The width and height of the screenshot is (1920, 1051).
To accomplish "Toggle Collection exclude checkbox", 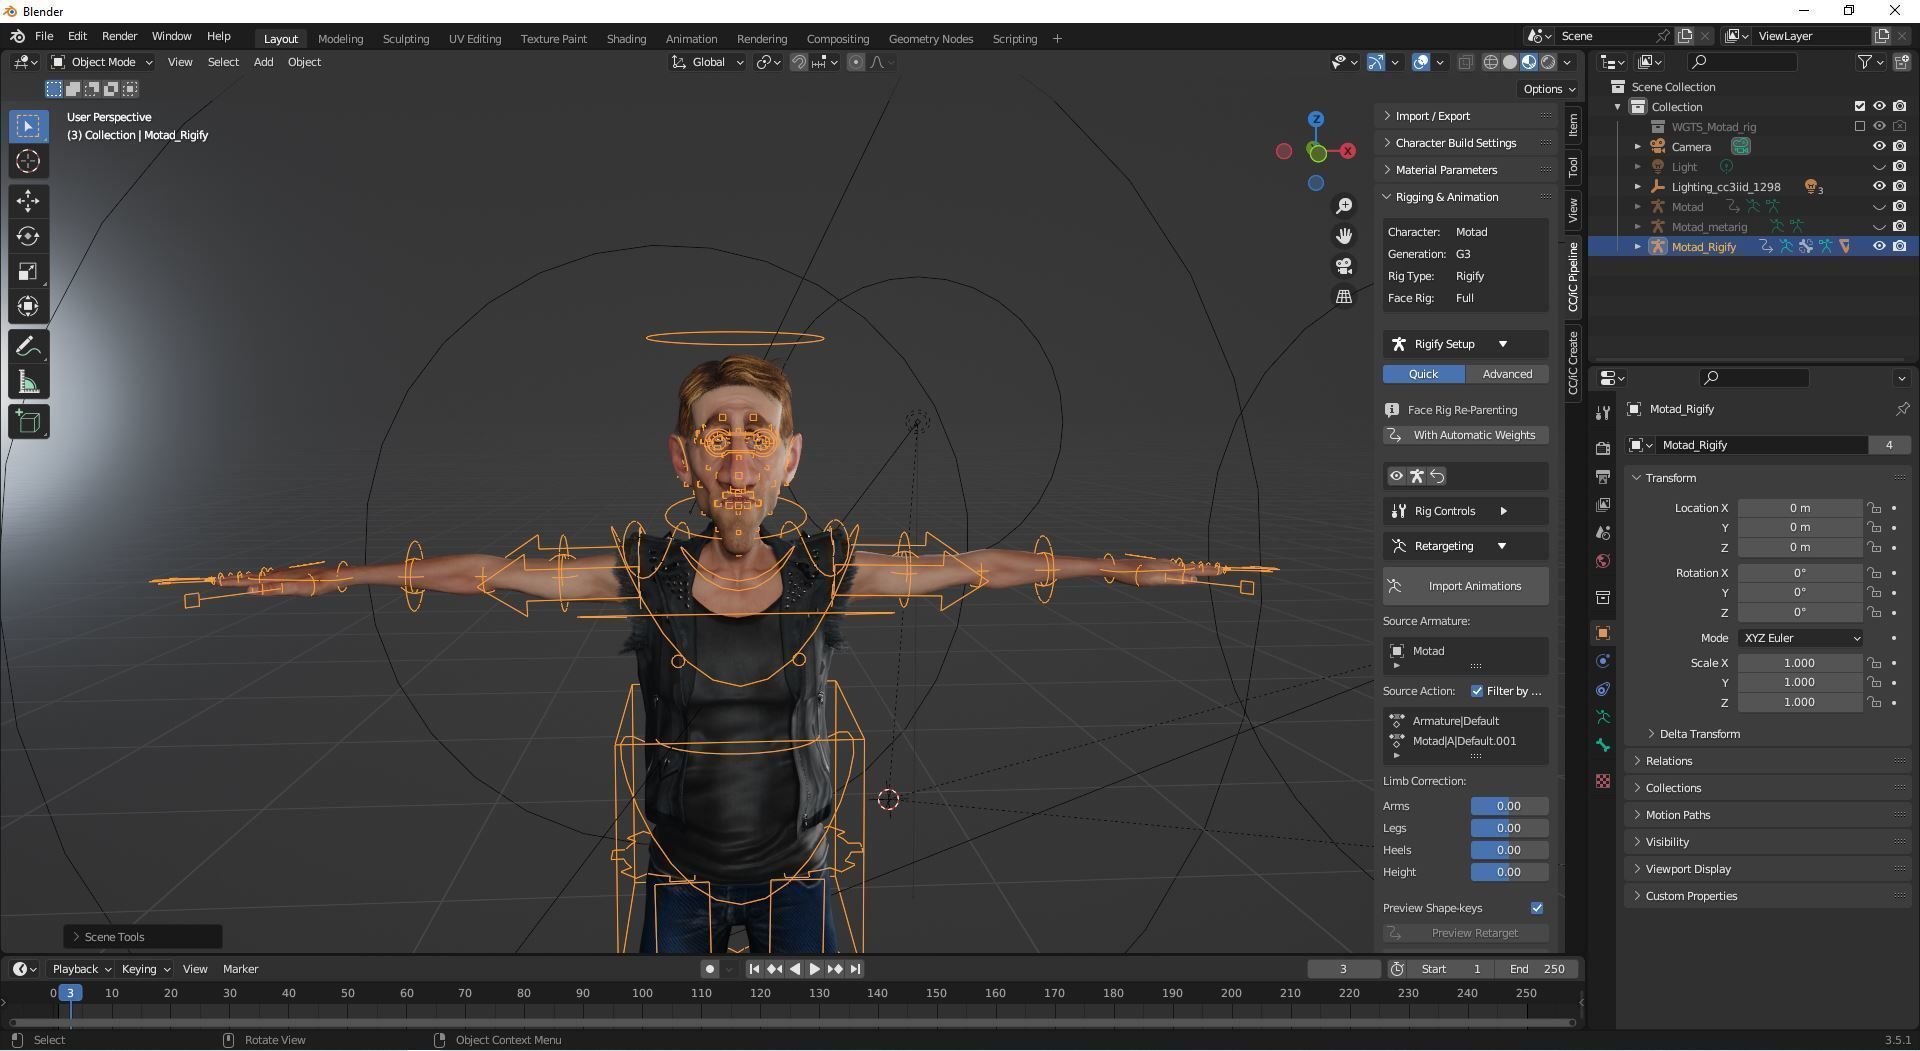I will point(1860,106).
